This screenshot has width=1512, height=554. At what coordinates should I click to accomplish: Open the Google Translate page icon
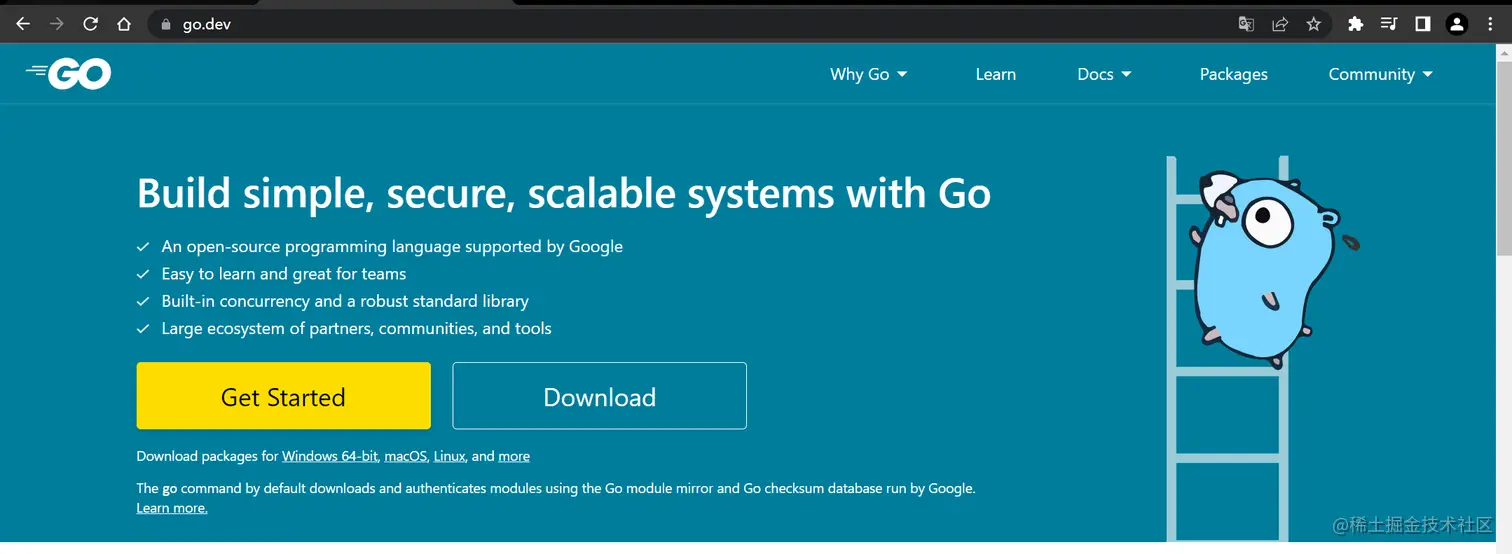pyautogui.click(x=1246, y=24)
